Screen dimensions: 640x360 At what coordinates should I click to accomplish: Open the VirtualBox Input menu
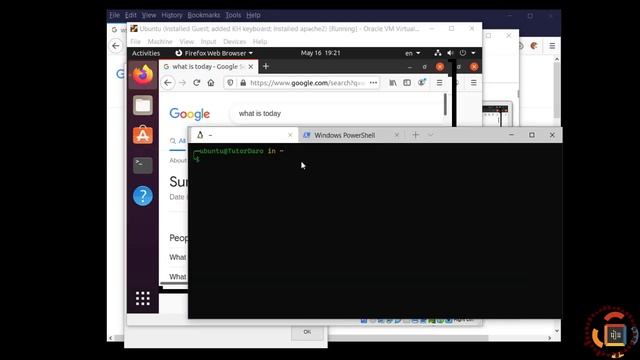pos(208,42)
